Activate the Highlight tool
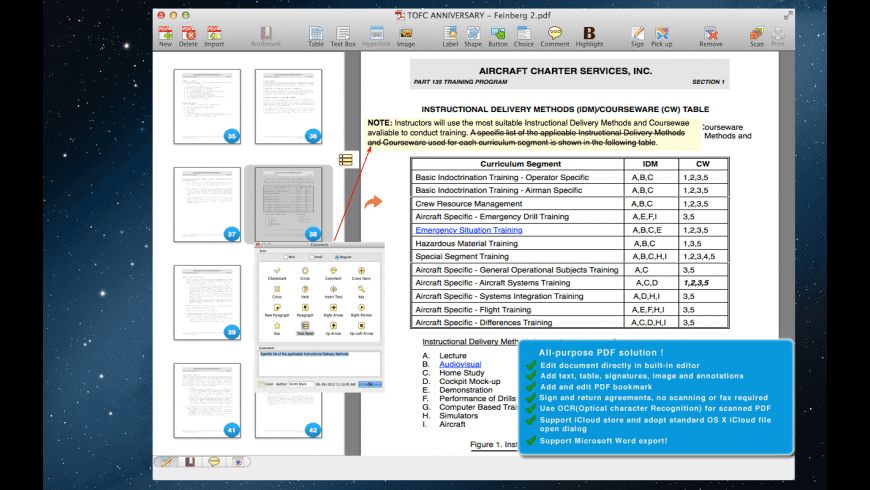The image size is (870, 490). point(589,36)
